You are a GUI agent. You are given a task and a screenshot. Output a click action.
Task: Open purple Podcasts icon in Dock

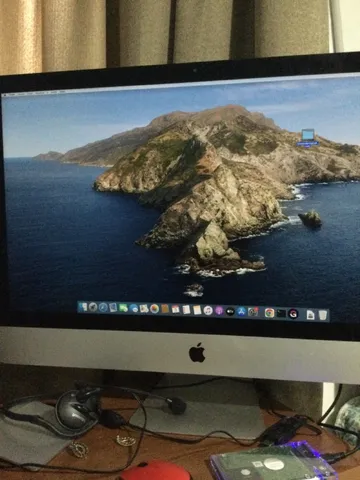point(219,311)
